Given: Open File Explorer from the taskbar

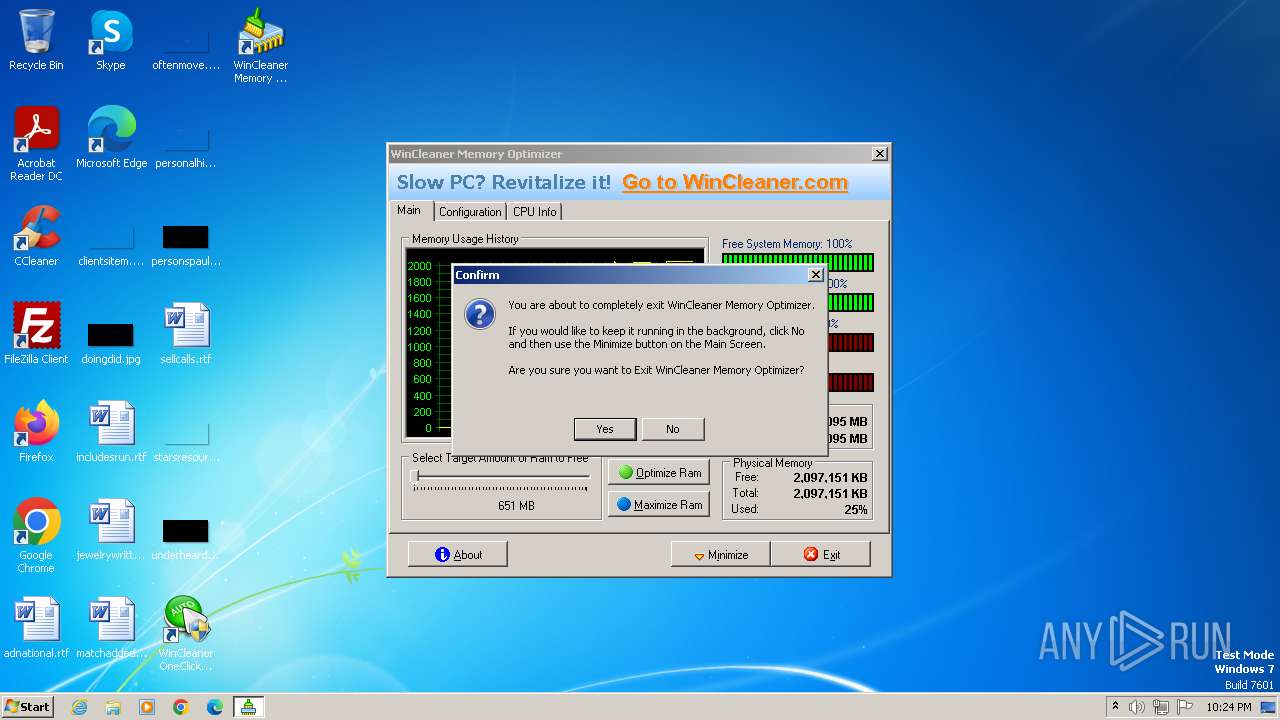Looking at the screenshot, I should [x=113, y=707].
